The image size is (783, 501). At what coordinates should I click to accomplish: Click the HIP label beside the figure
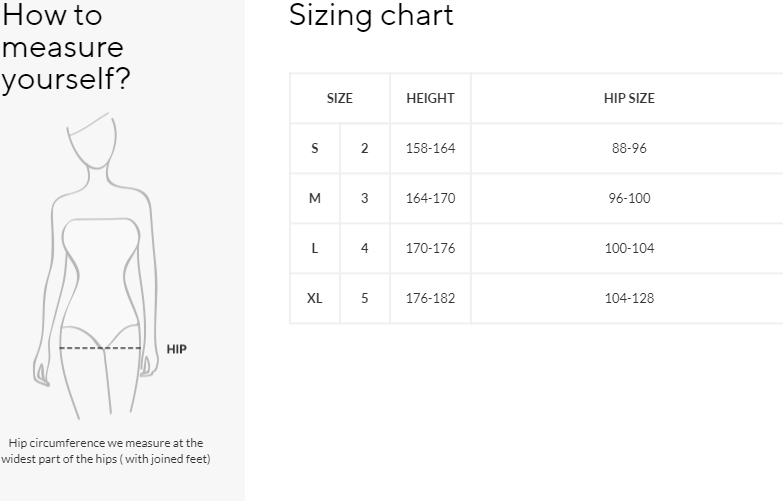click(x=176, y=349)
